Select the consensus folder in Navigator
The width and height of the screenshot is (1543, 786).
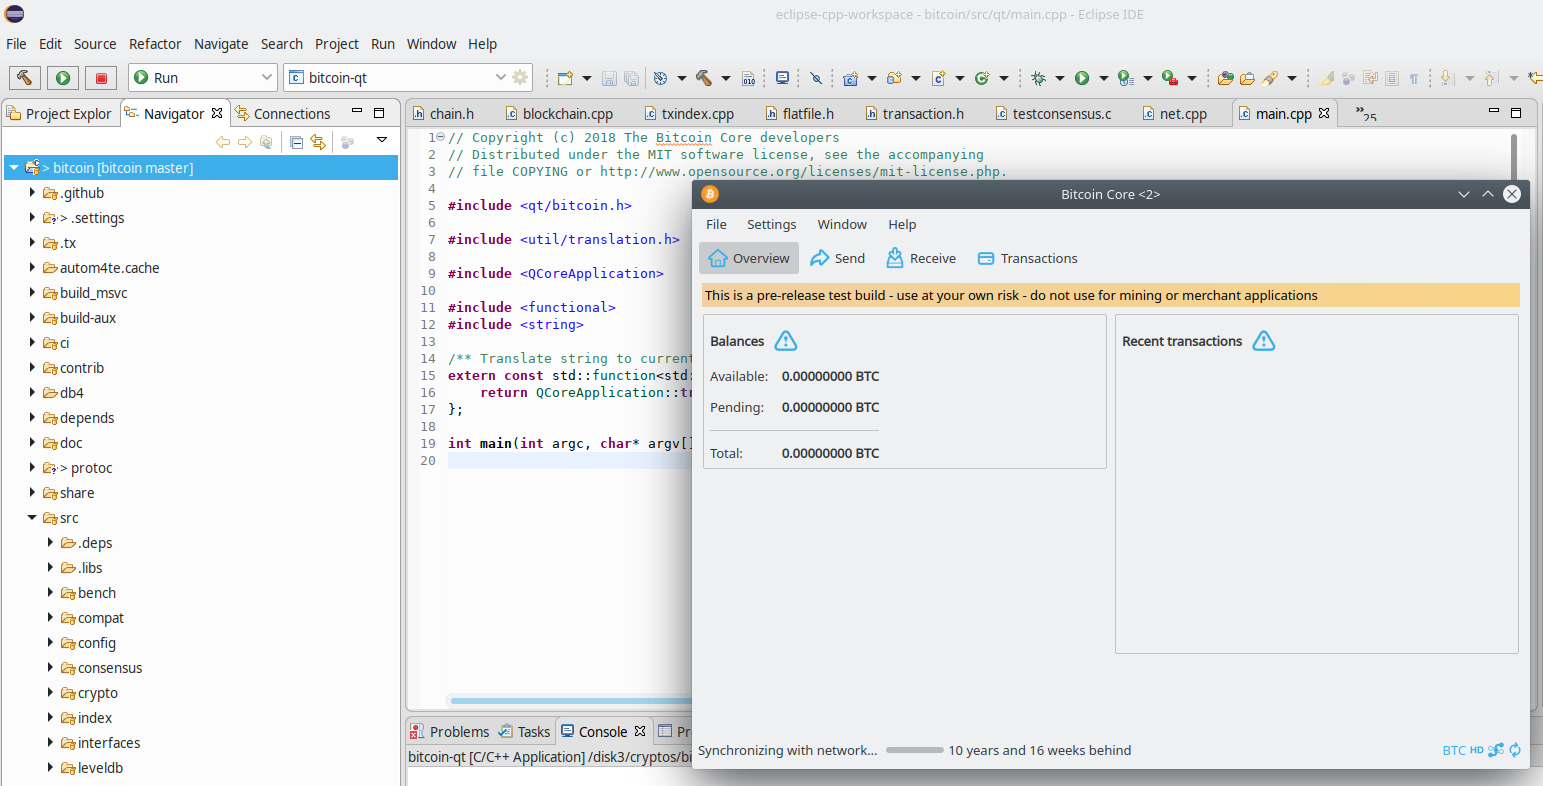click(x=110, y=667)
